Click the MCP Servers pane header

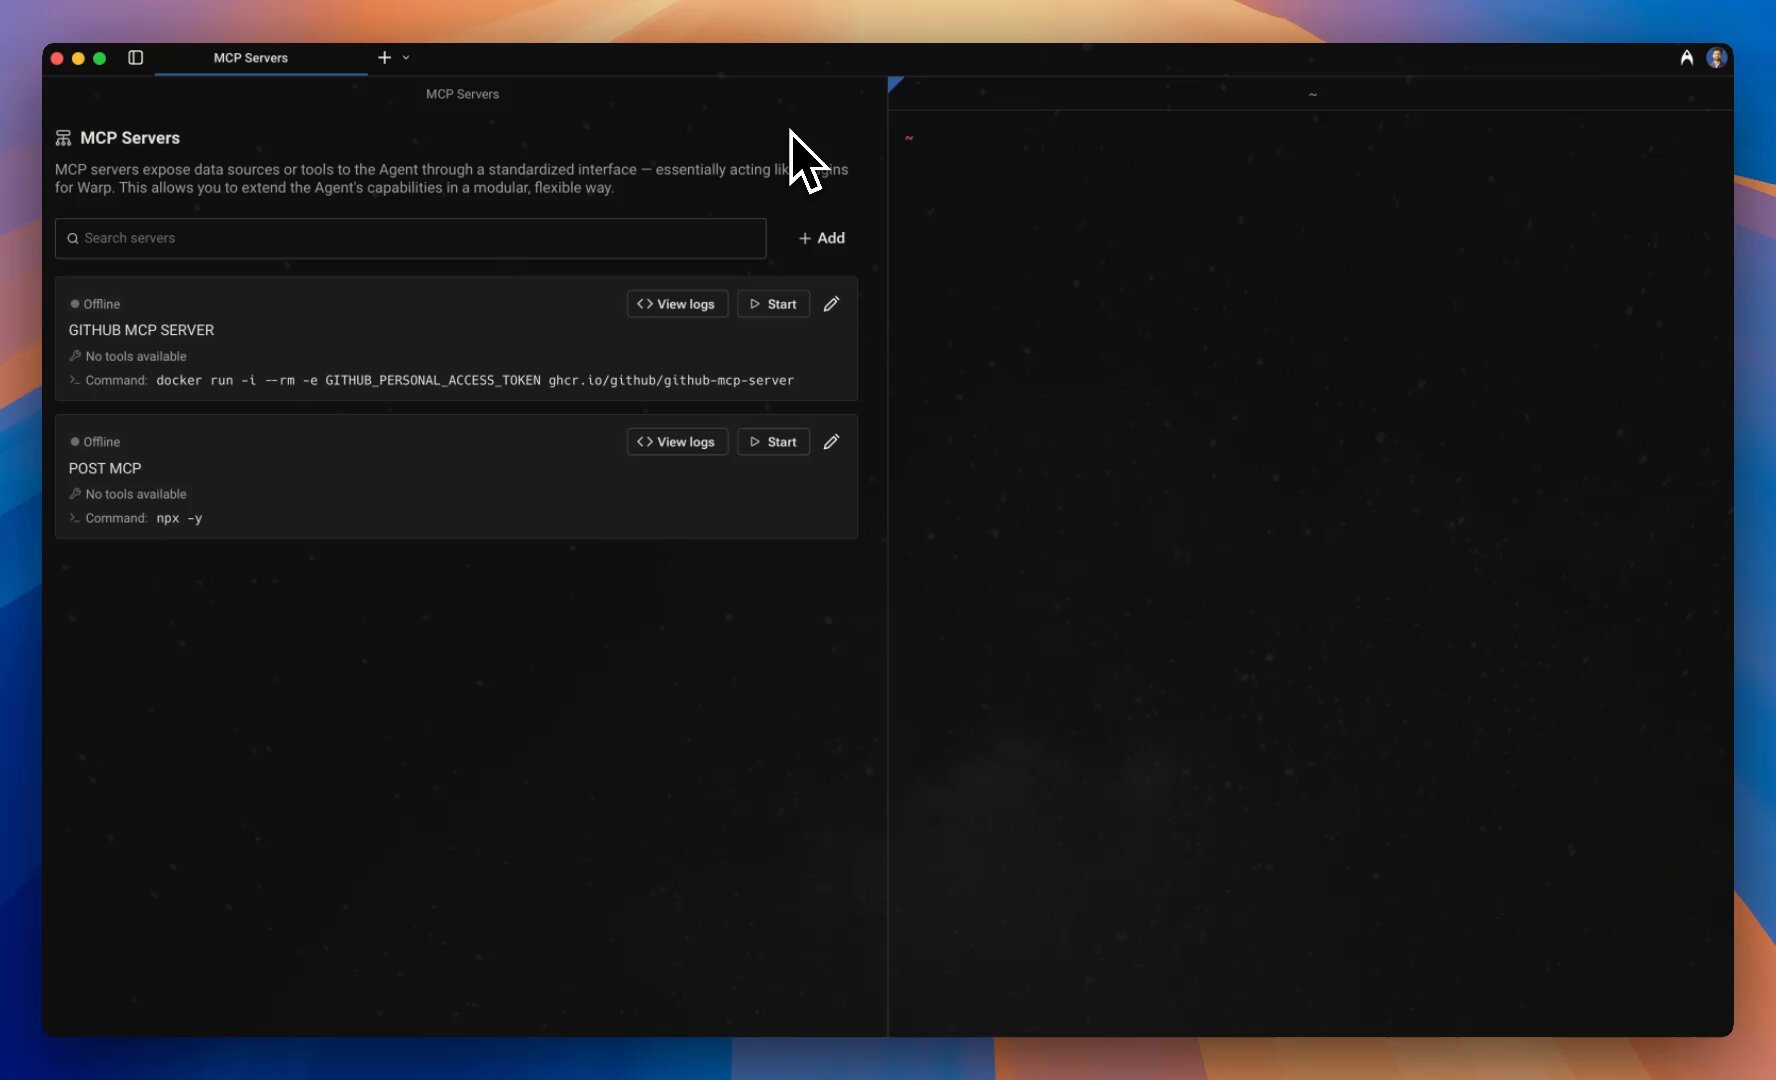point(462,94)
